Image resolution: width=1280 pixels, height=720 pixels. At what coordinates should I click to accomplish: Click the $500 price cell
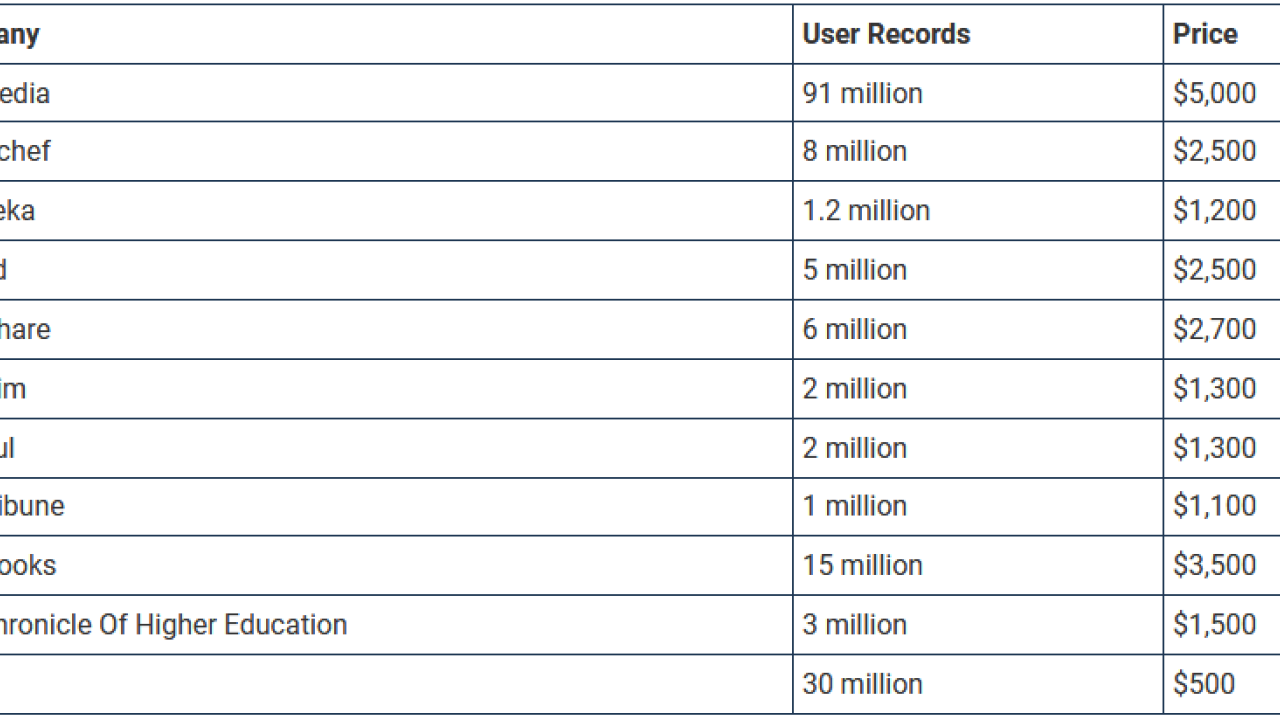(x=1204, y=684)
